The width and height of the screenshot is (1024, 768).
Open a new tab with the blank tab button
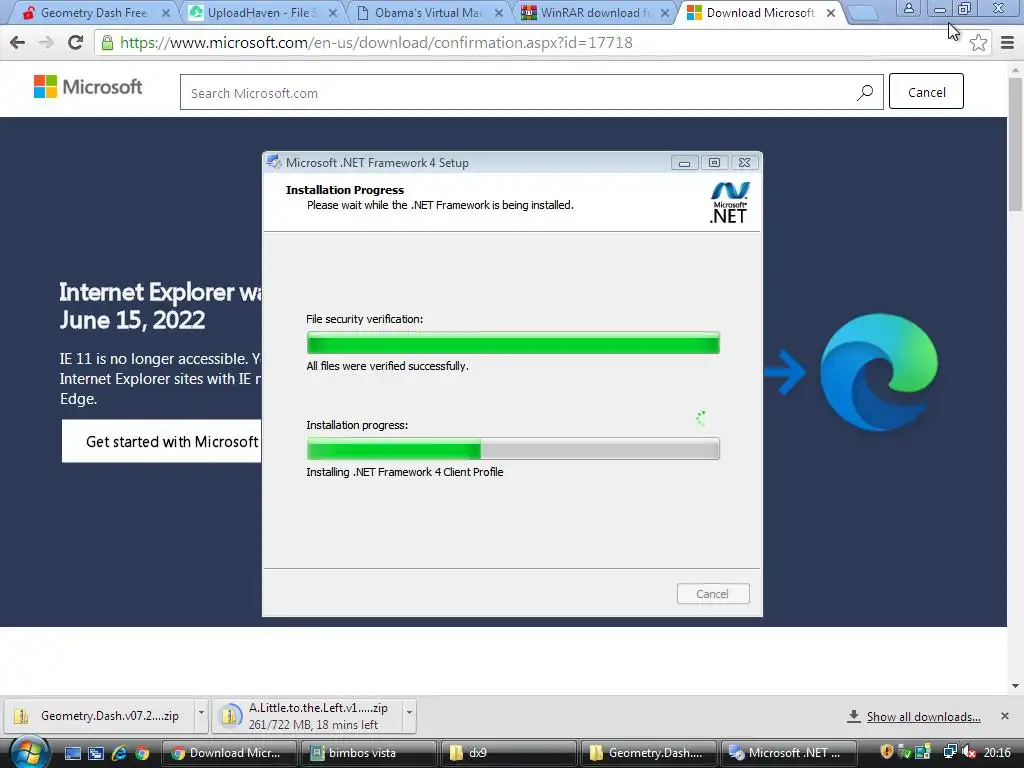click(863, 14)
